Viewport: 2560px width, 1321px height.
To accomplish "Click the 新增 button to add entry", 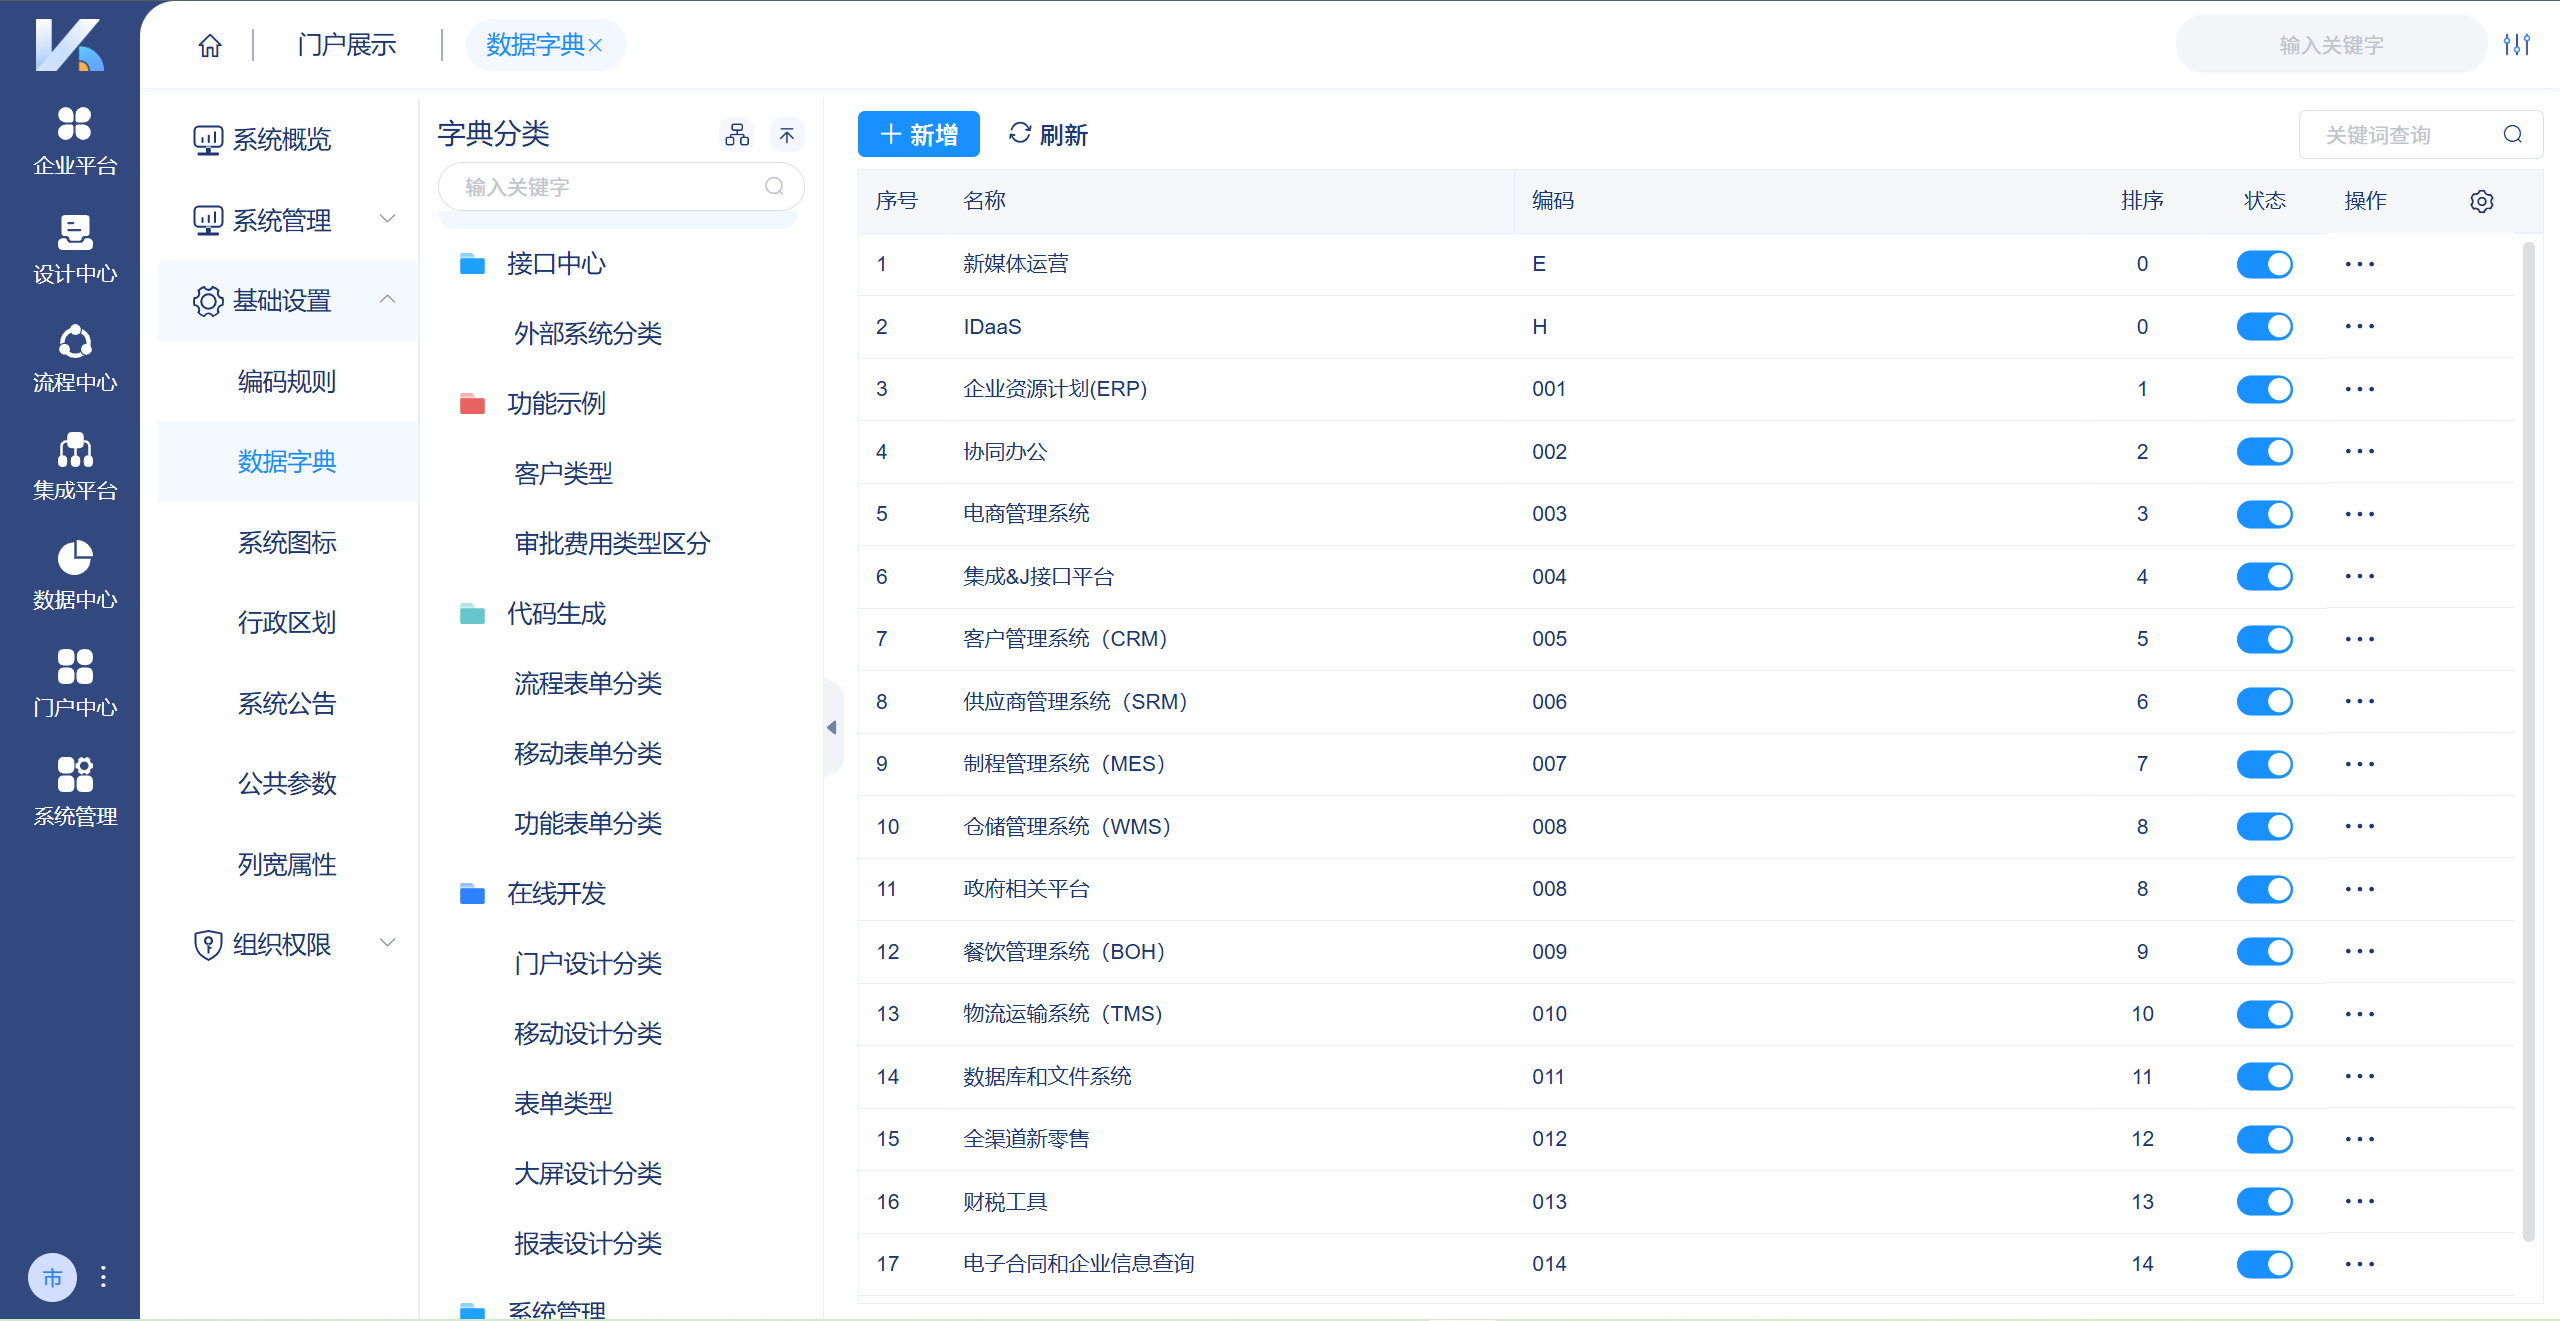I will coord(918,134).
